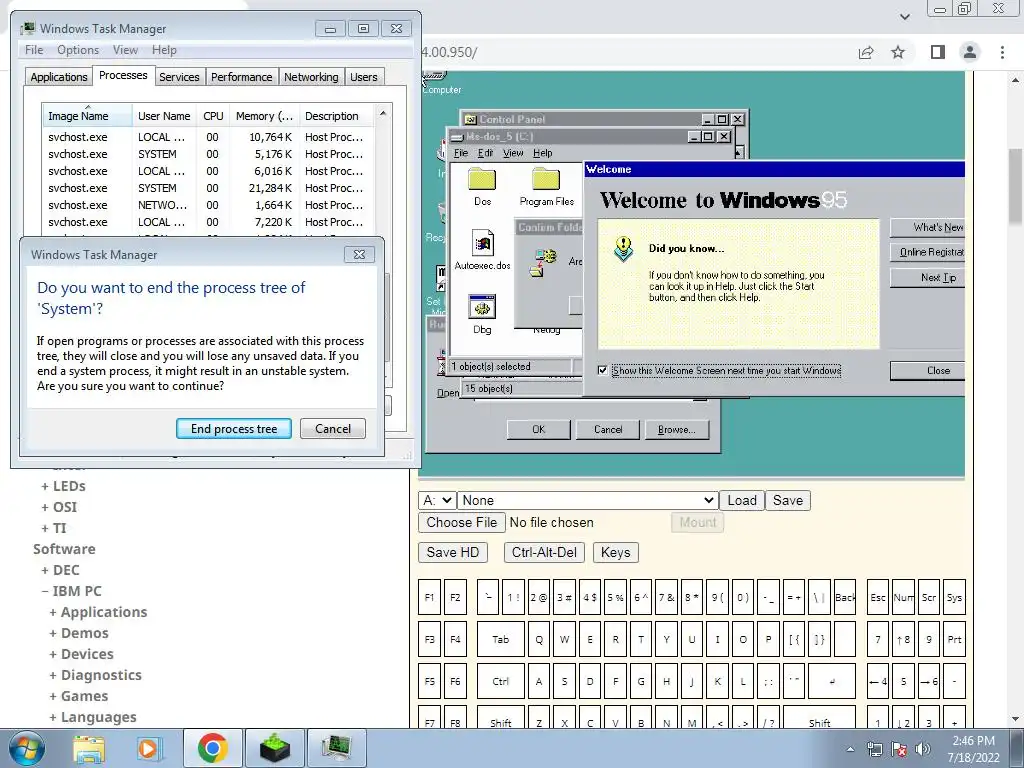This screenshot has height=768, width=1024.
Task: Open Windows Explorer from taskbar
Action: [x=89, y=748]
